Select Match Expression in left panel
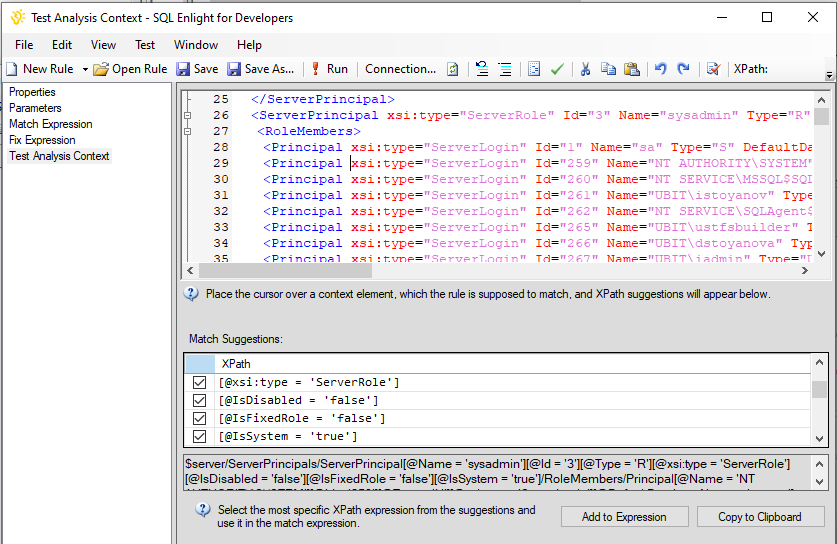Image resolution: width=837 pixels, height=544 pixels. pyautogui.click(x=51, y=124)
